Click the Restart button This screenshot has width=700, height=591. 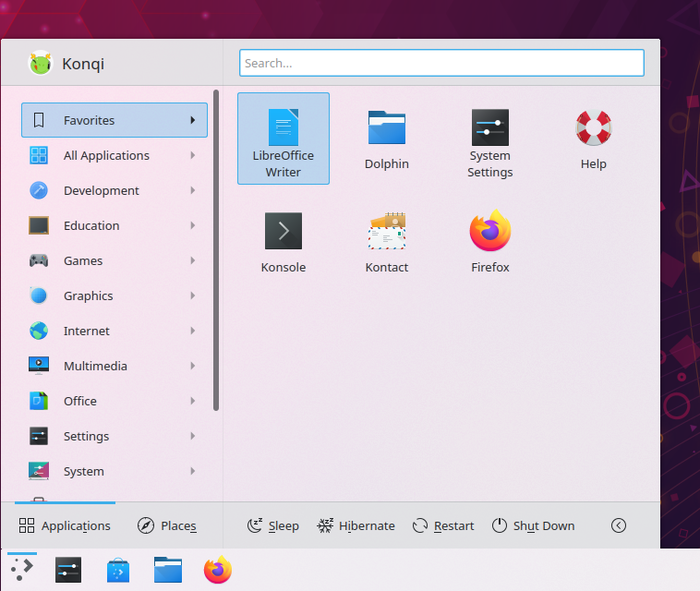443,526
